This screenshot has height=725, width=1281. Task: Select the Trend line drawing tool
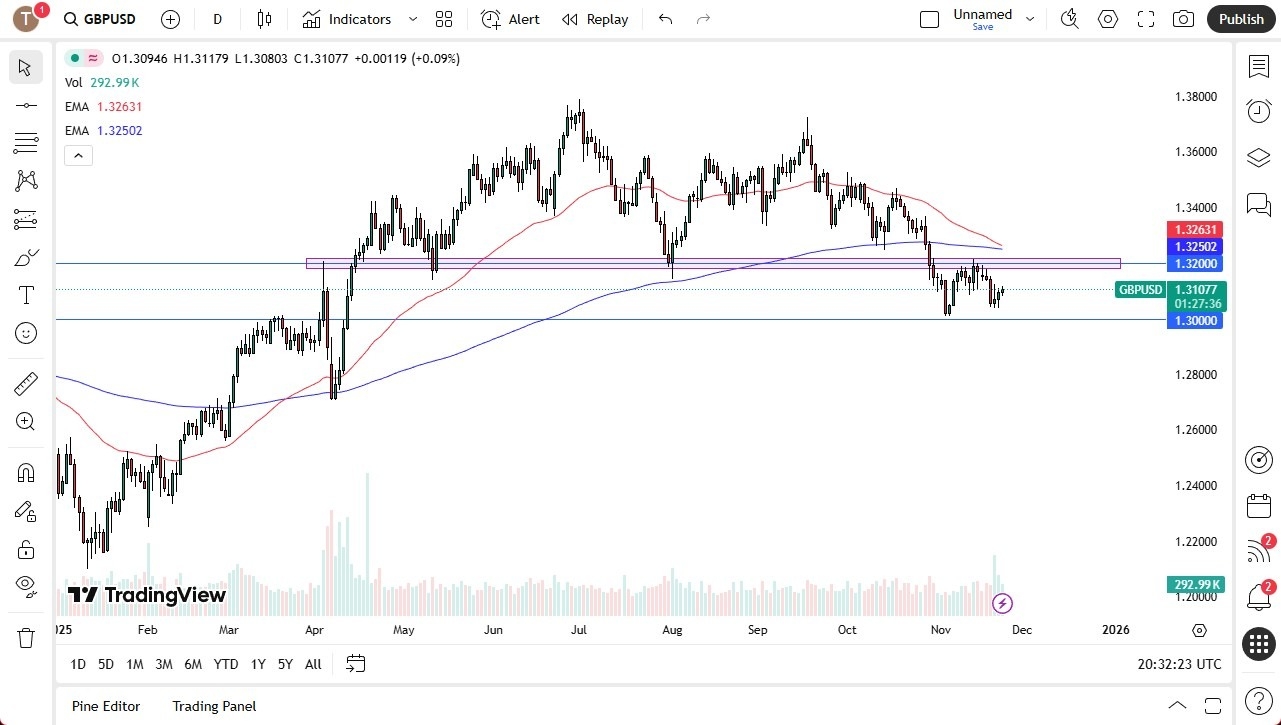point(26,105)
